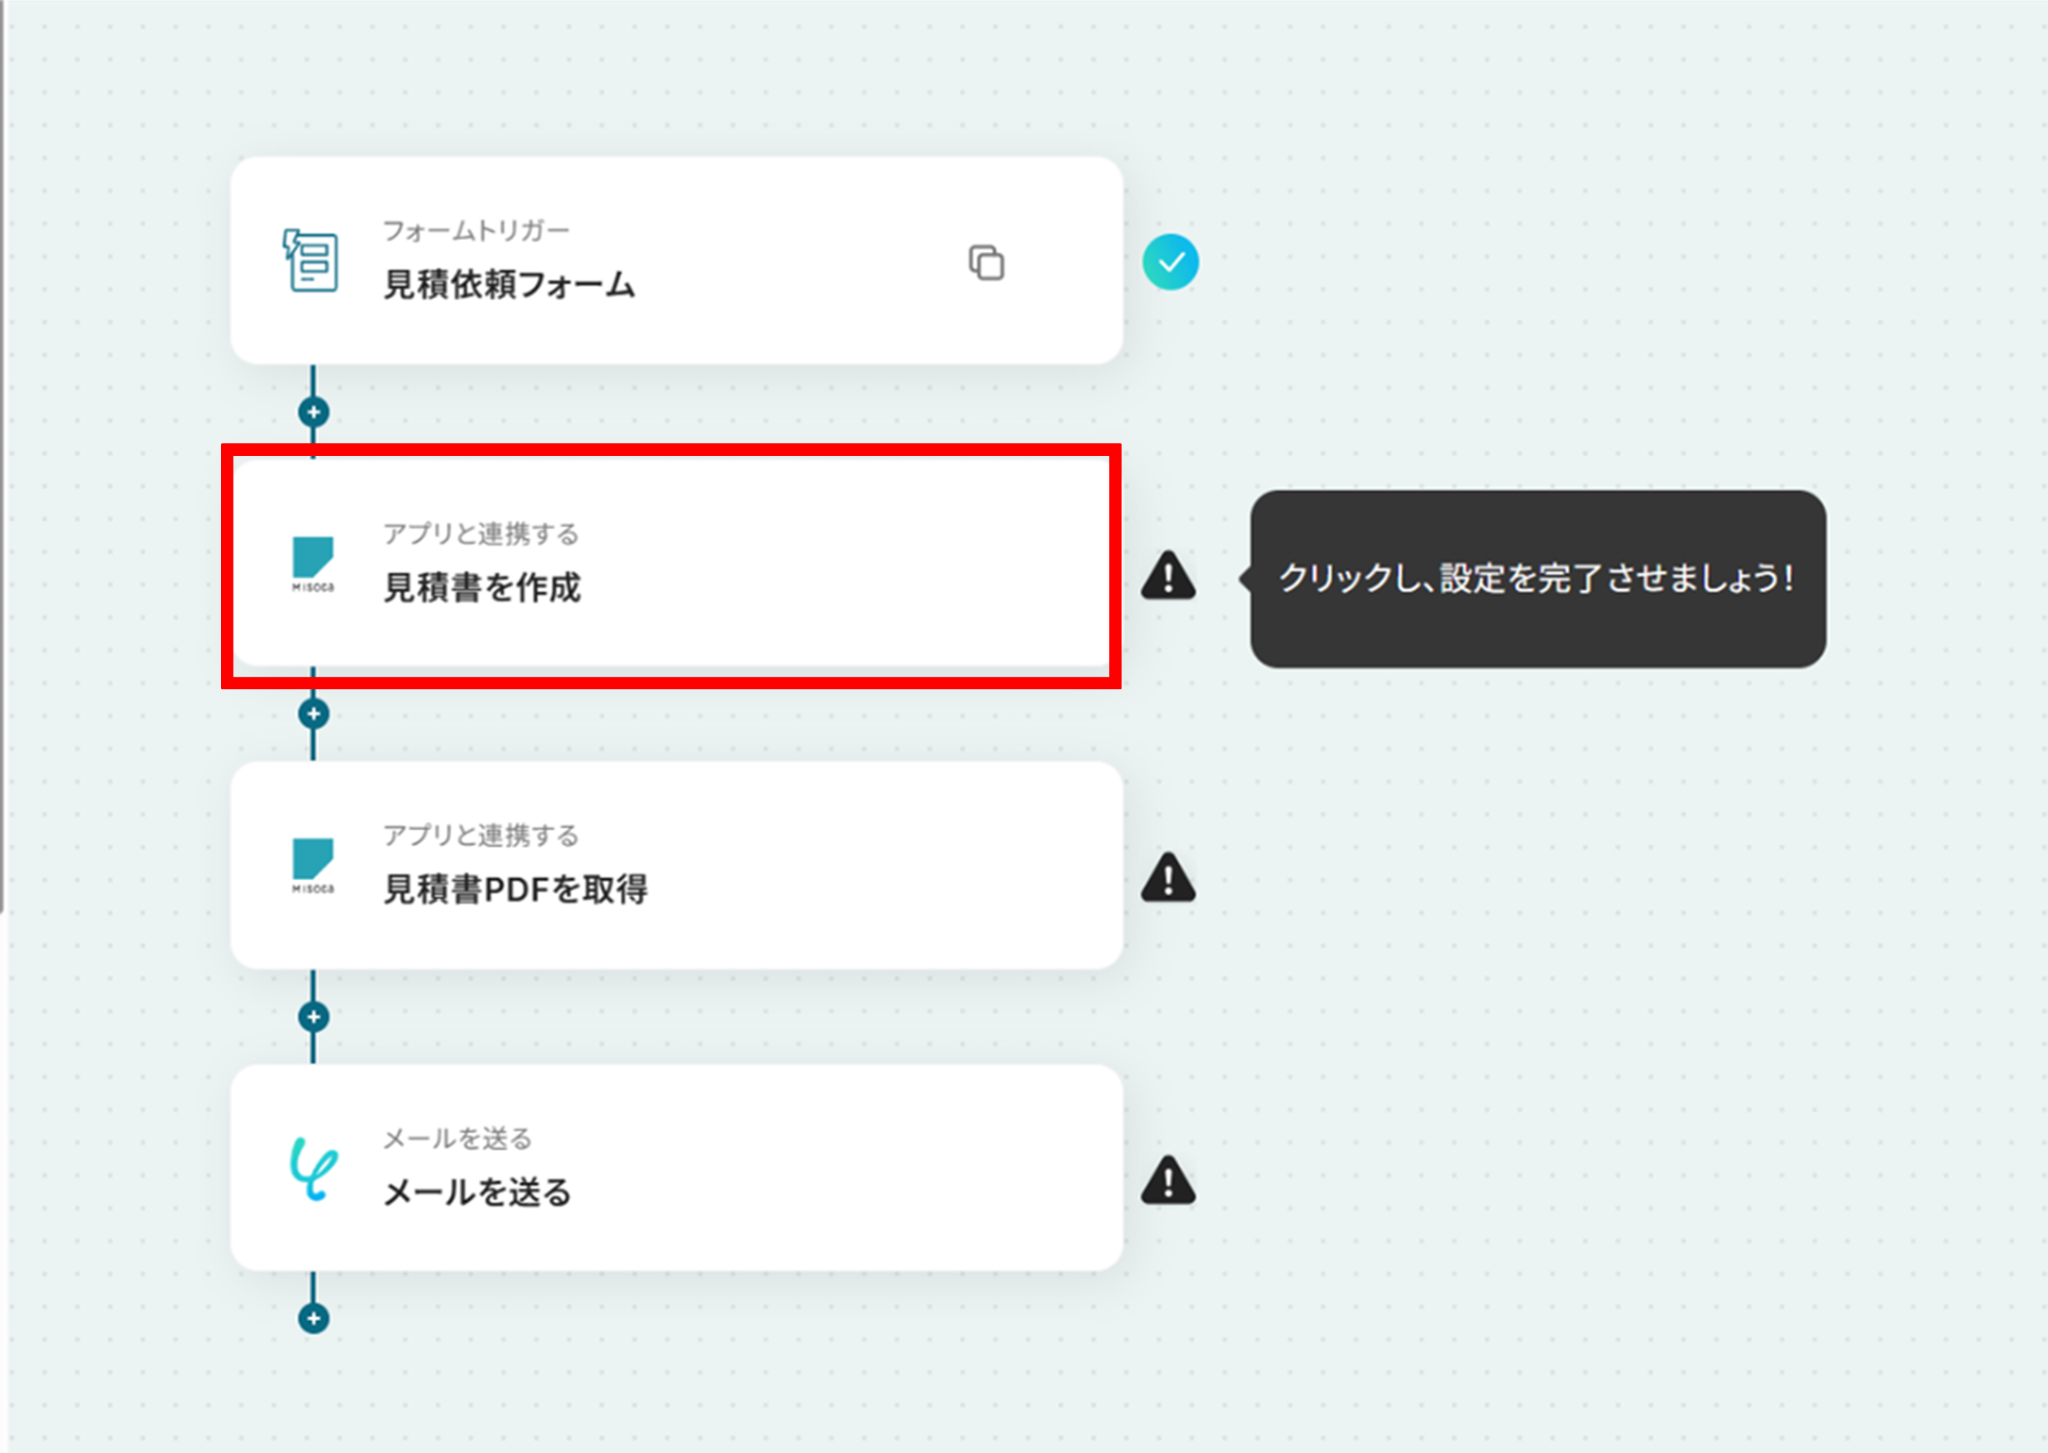The height and width of the screenshot is (1453, 2048).
Task: Click the アプリと連携する label on the PDF step
Action: (481, 835)
